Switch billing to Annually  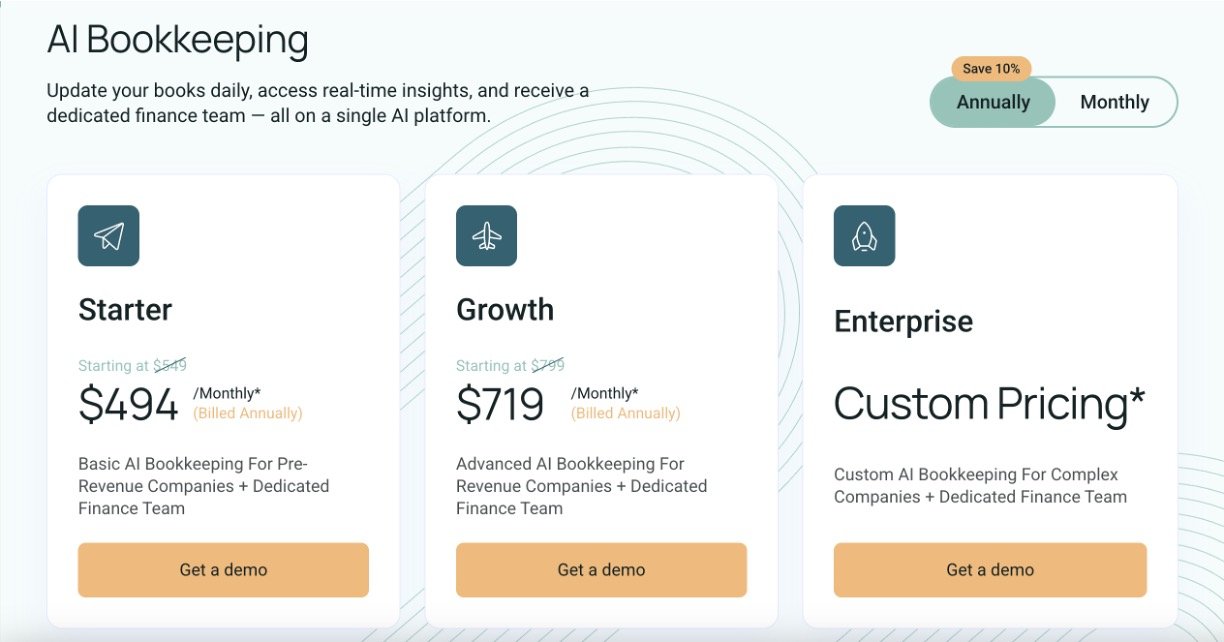pyautogui.click(x=993, y=102)
